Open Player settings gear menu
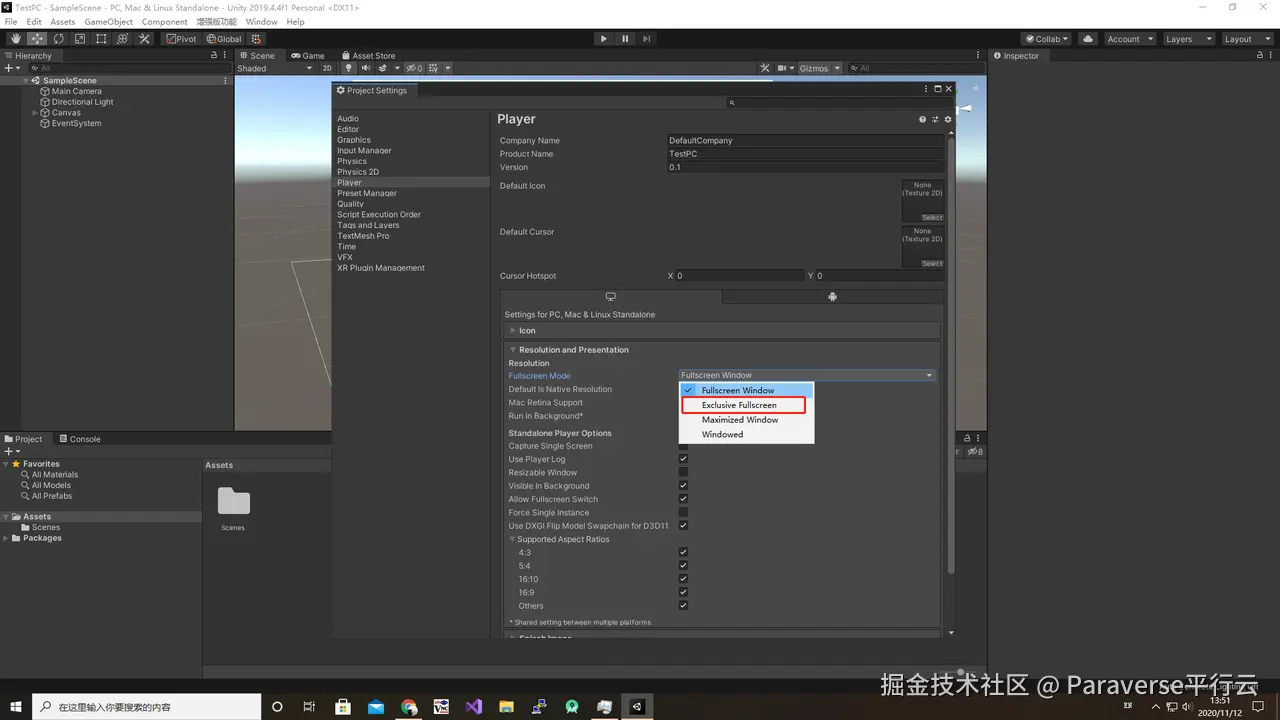Image resolution: width=1280 pixels, height=720 pixels. coord(948,119)
